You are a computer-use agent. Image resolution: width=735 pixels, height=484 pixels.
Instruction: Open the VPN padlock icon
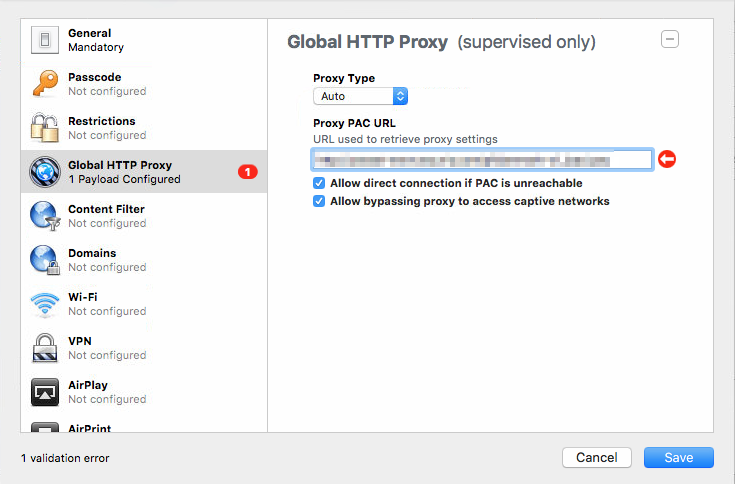(x=45, y=348)
